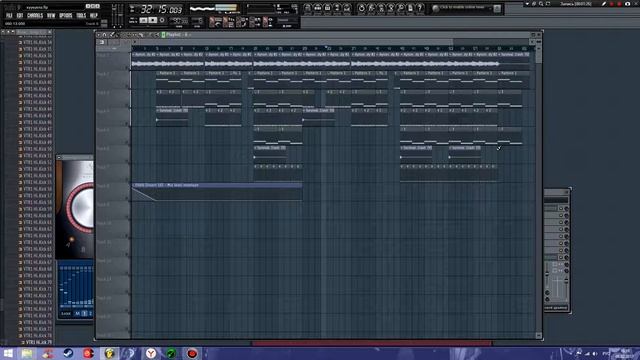This screenshot has width=640, height=360.
Task: Click the red recorder taskbar icon
Action: (192, 353)
